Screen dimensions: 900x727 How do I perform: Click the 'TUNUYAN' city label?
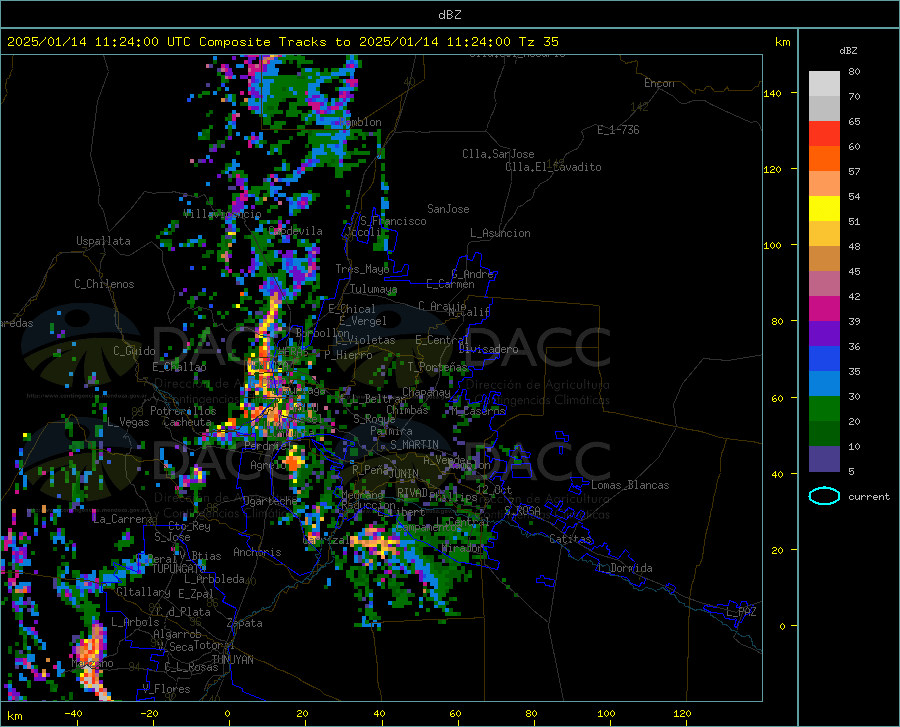tap(232, 660)
